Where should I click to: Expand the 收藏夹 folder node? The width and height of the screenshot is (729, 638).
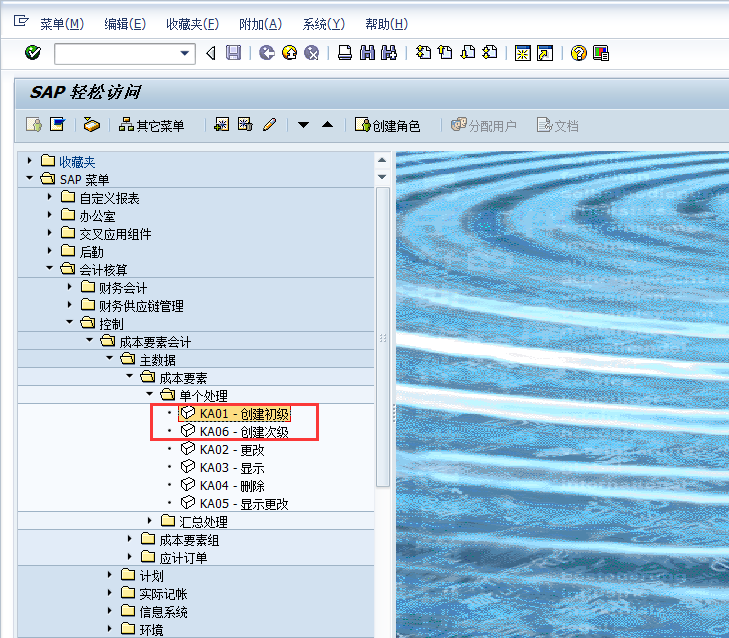(x=30, y=161)
